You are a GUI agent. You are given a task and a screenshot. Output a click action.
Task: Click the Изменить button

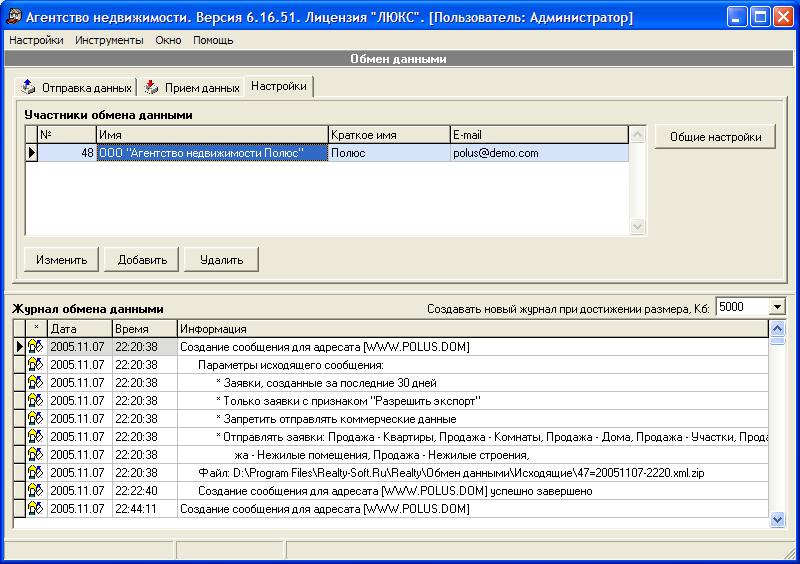pos(62,260)
